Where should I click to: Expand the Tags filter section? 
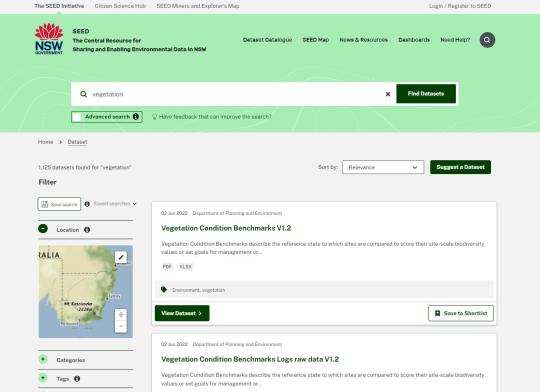coord(43,378)
